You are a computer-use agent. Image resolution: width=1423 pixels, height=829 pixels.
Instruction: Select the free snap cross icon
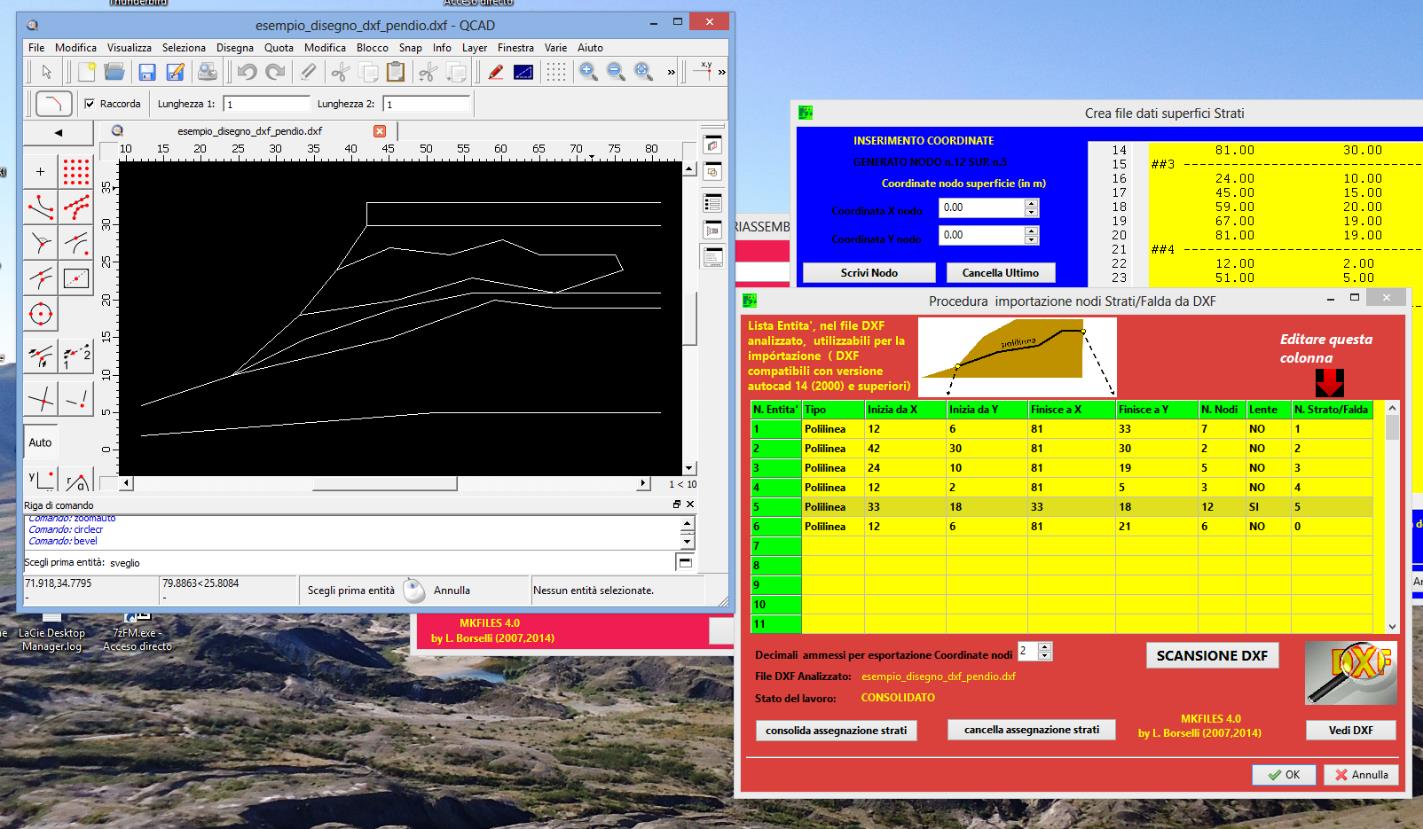pos(41,171)
